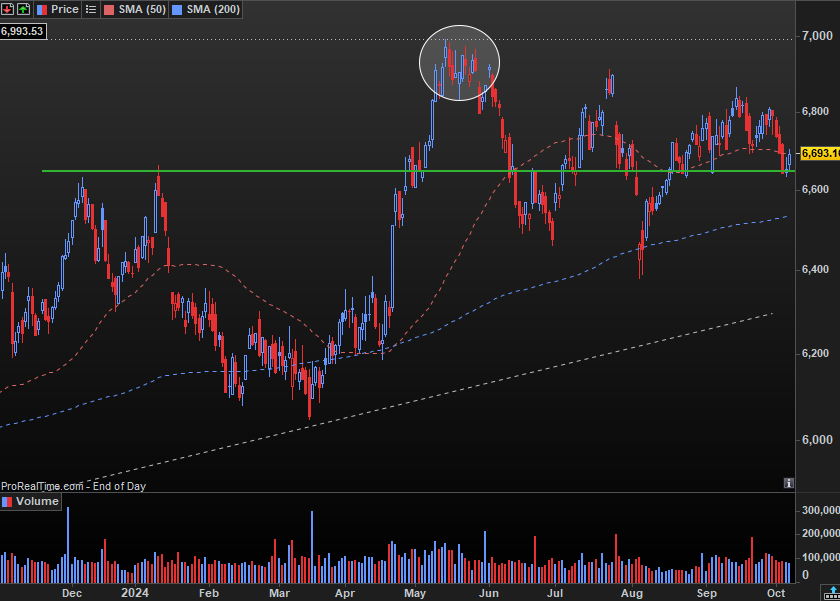Click the 300,000 volume axis label
The width and height of the screenshot is (840, 601).
click(x=821, y=510)
